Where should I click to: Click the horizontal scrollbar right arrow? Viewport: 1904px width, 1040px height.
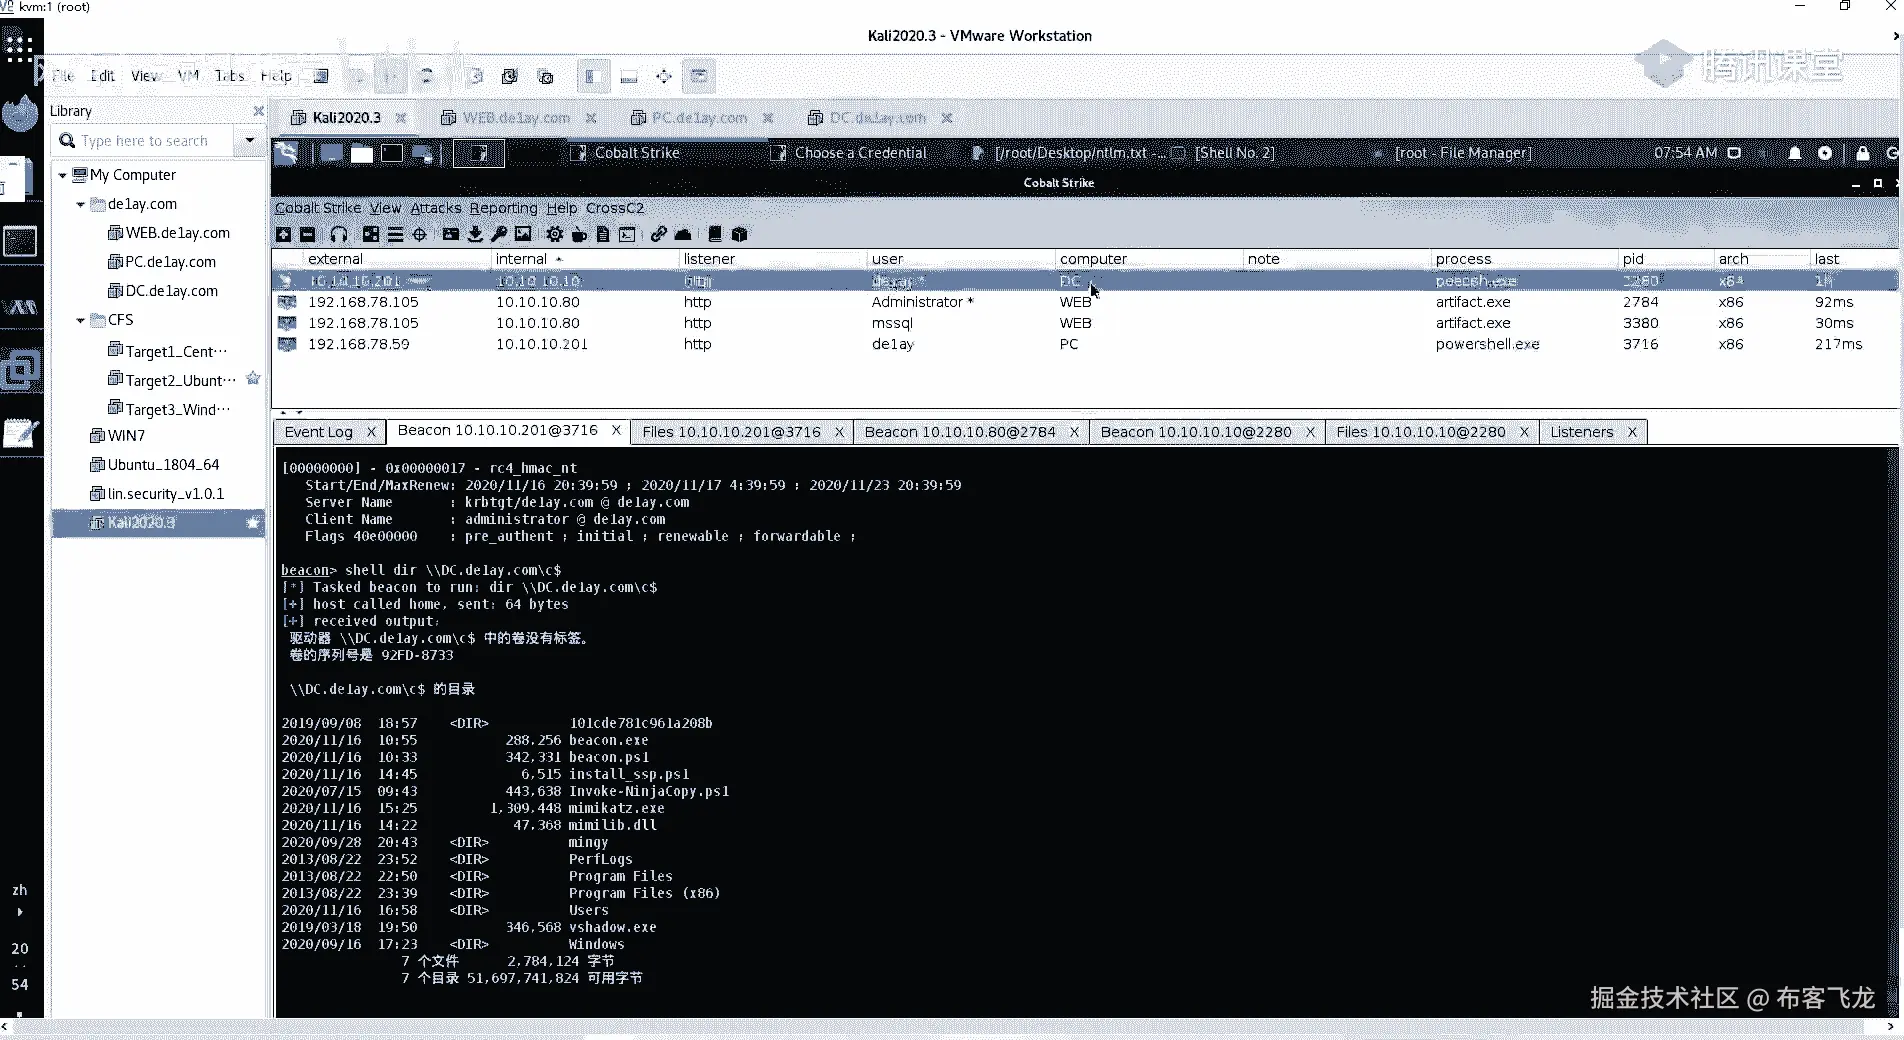point(1890,1026)
